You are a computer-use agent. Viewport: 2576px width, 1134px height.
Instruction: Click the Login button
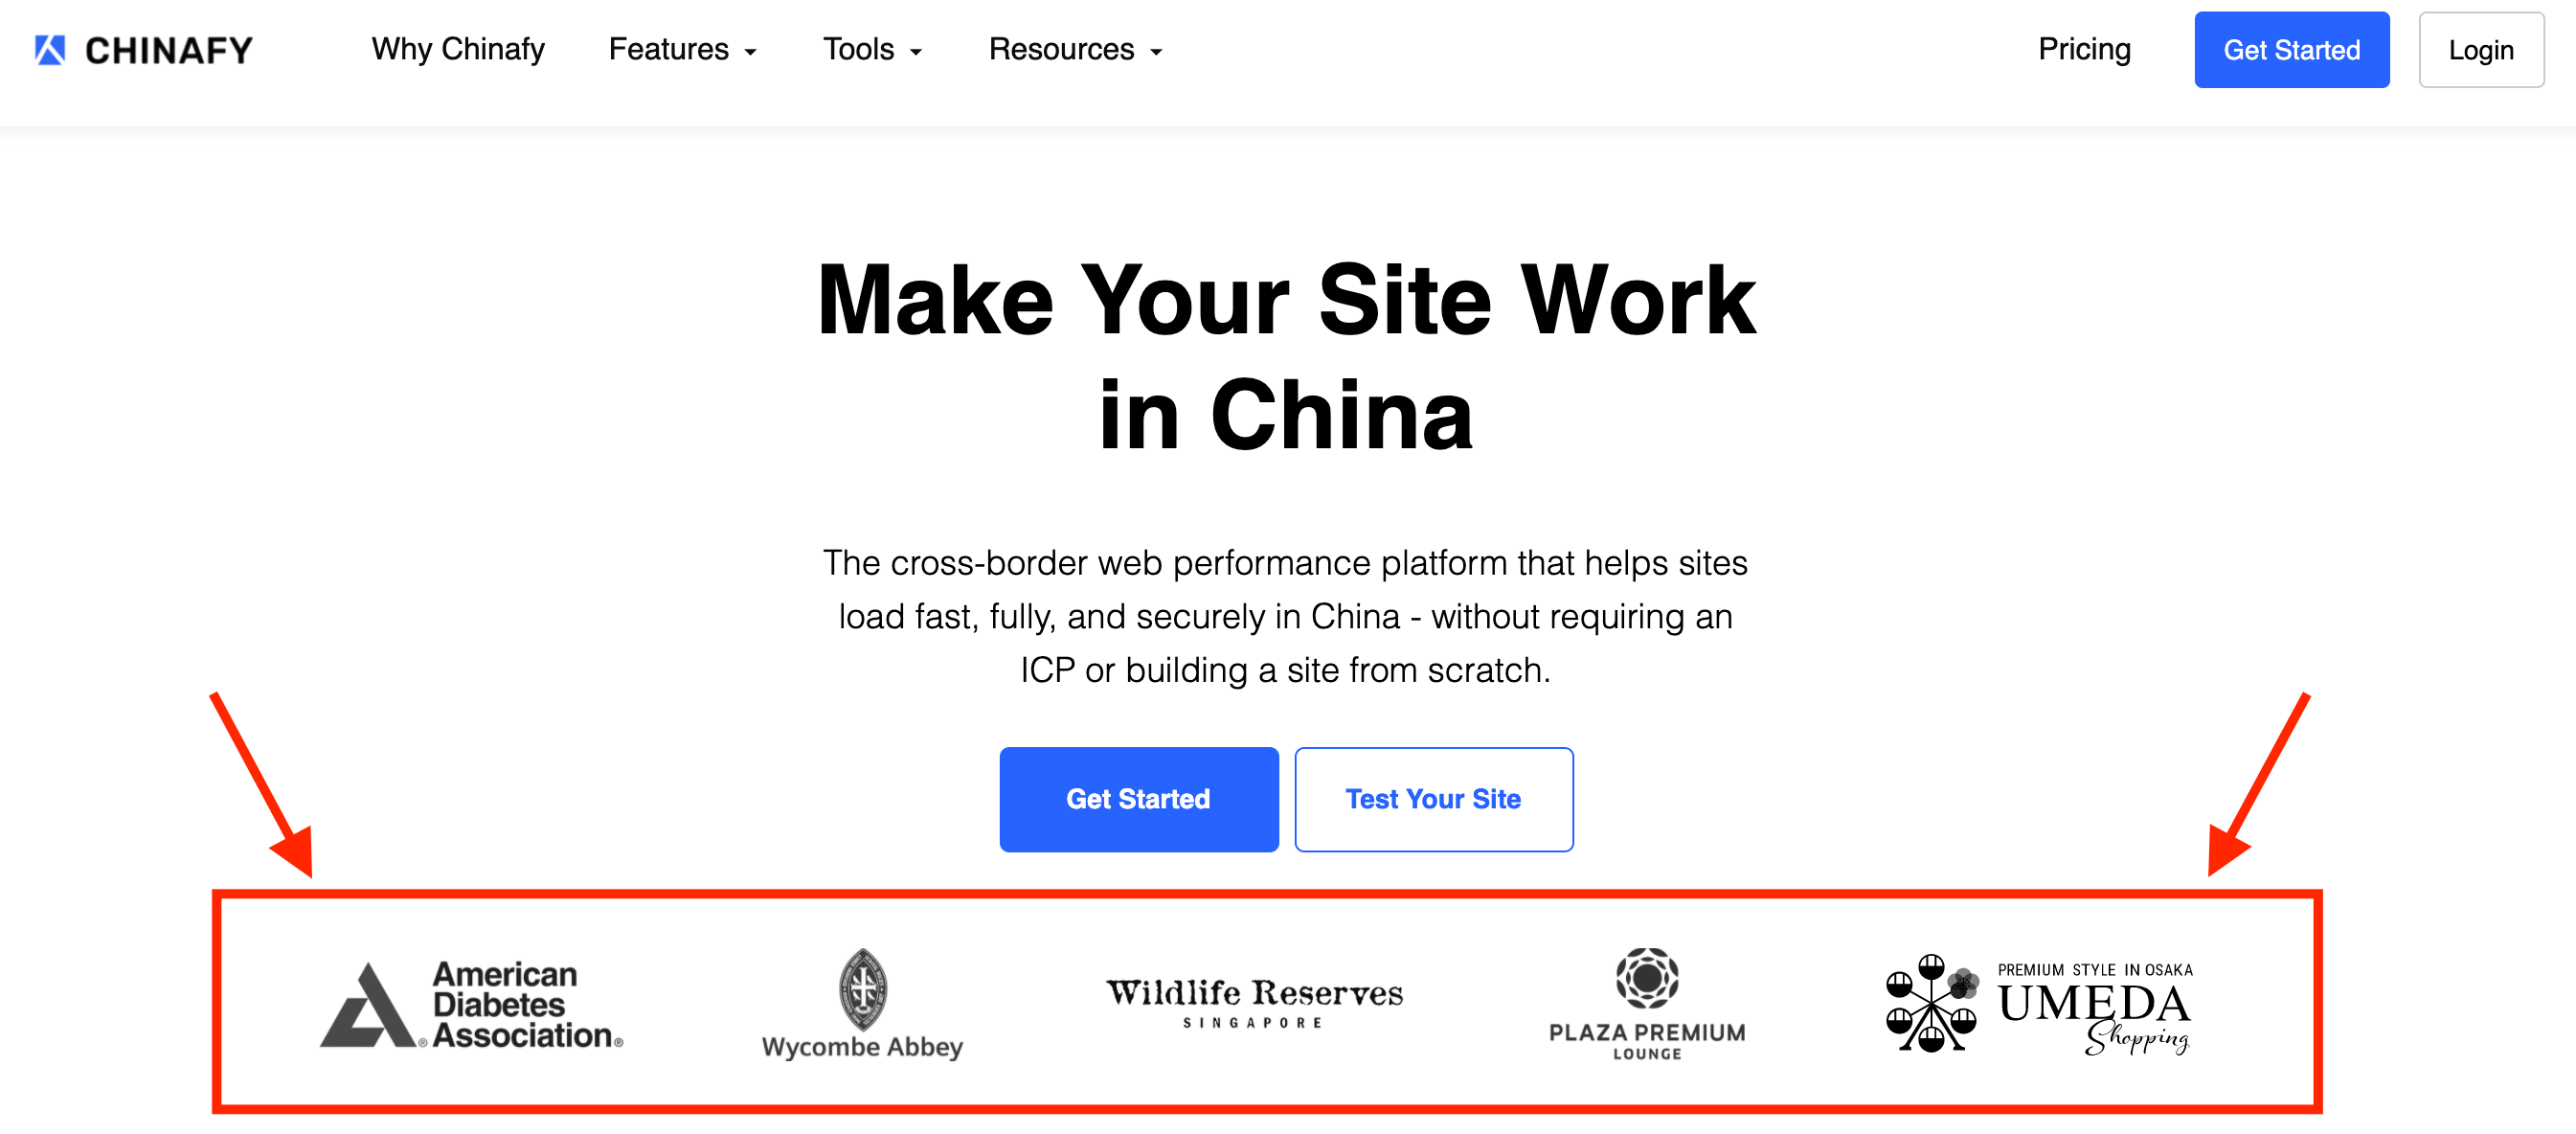pos(2480,50)
